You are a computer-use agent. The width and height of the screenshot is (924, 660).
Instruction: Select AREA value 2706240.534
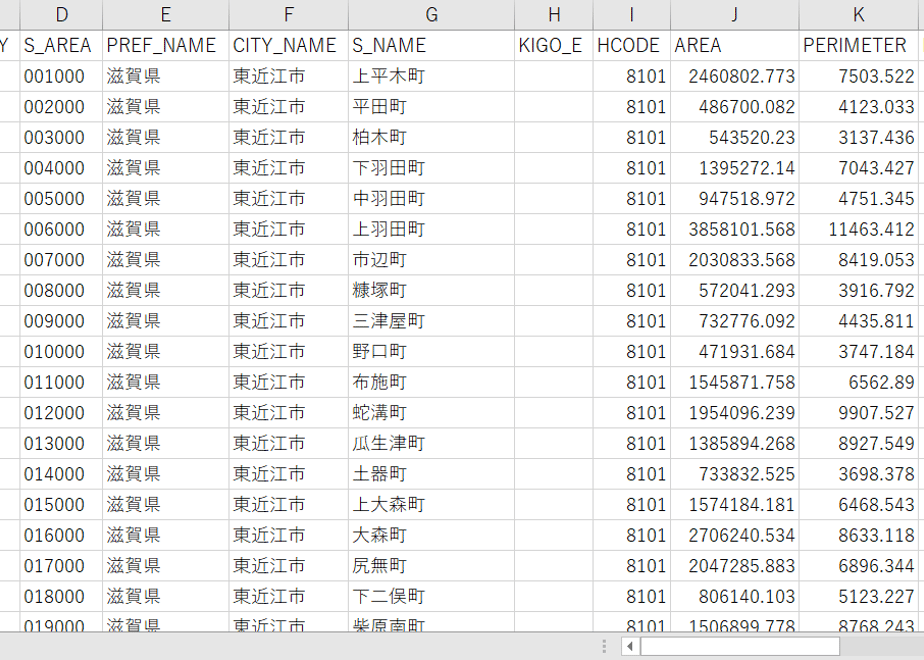point(735,535)
